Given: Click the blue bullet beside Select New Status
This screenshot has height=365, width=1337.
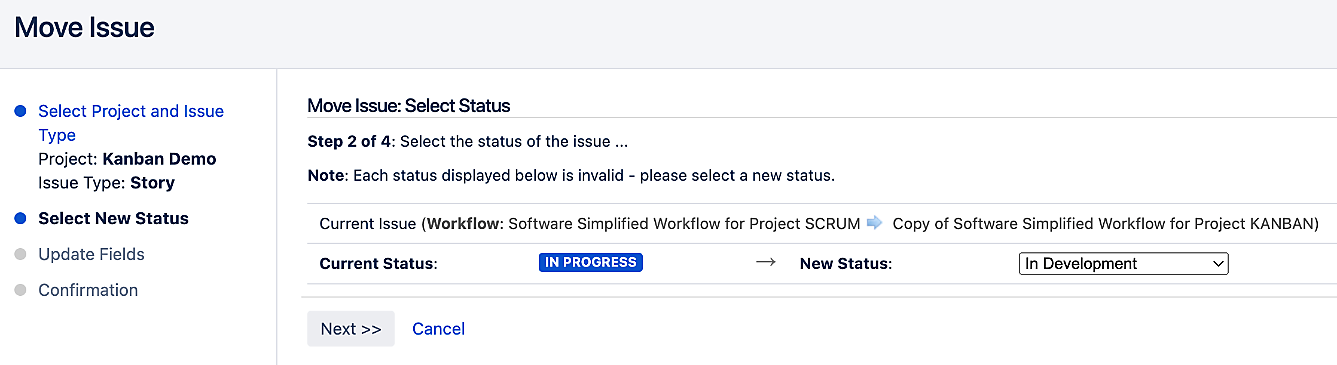Looking at the screenshot, I should click(x=20, y=218).
